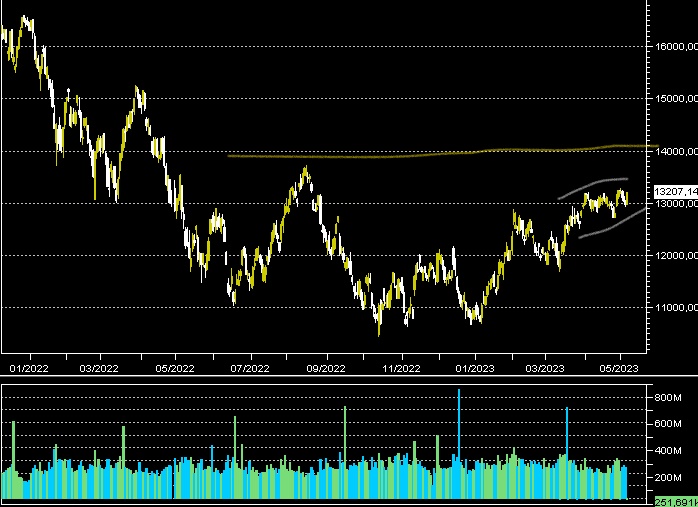The width and height of the screenshot is (698, 507).
Task: Click the 800M volume axis label
Action: coord(668,397)
